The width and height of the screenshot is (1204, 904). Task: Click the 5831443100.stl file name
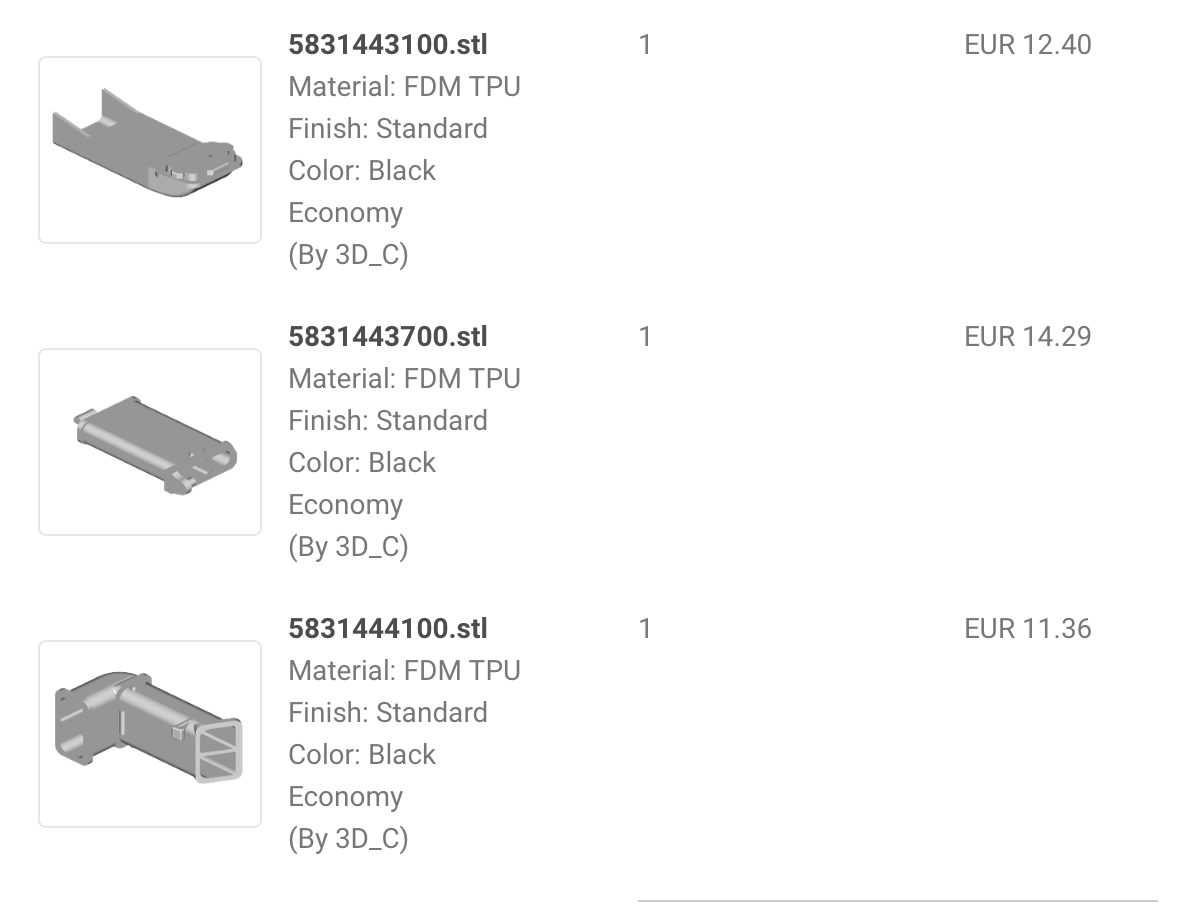tap(388, 45)
